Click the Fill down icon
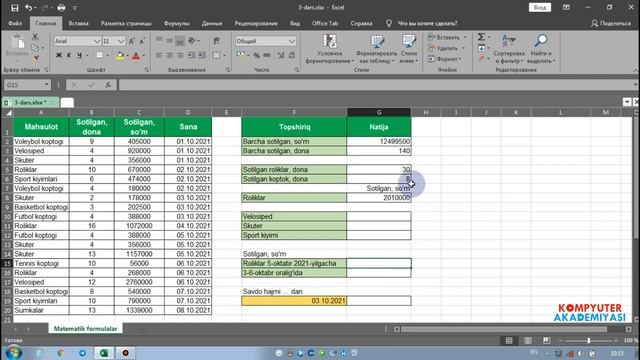The width and height of the screenshot is (640, 360). [x=481, y=48]
